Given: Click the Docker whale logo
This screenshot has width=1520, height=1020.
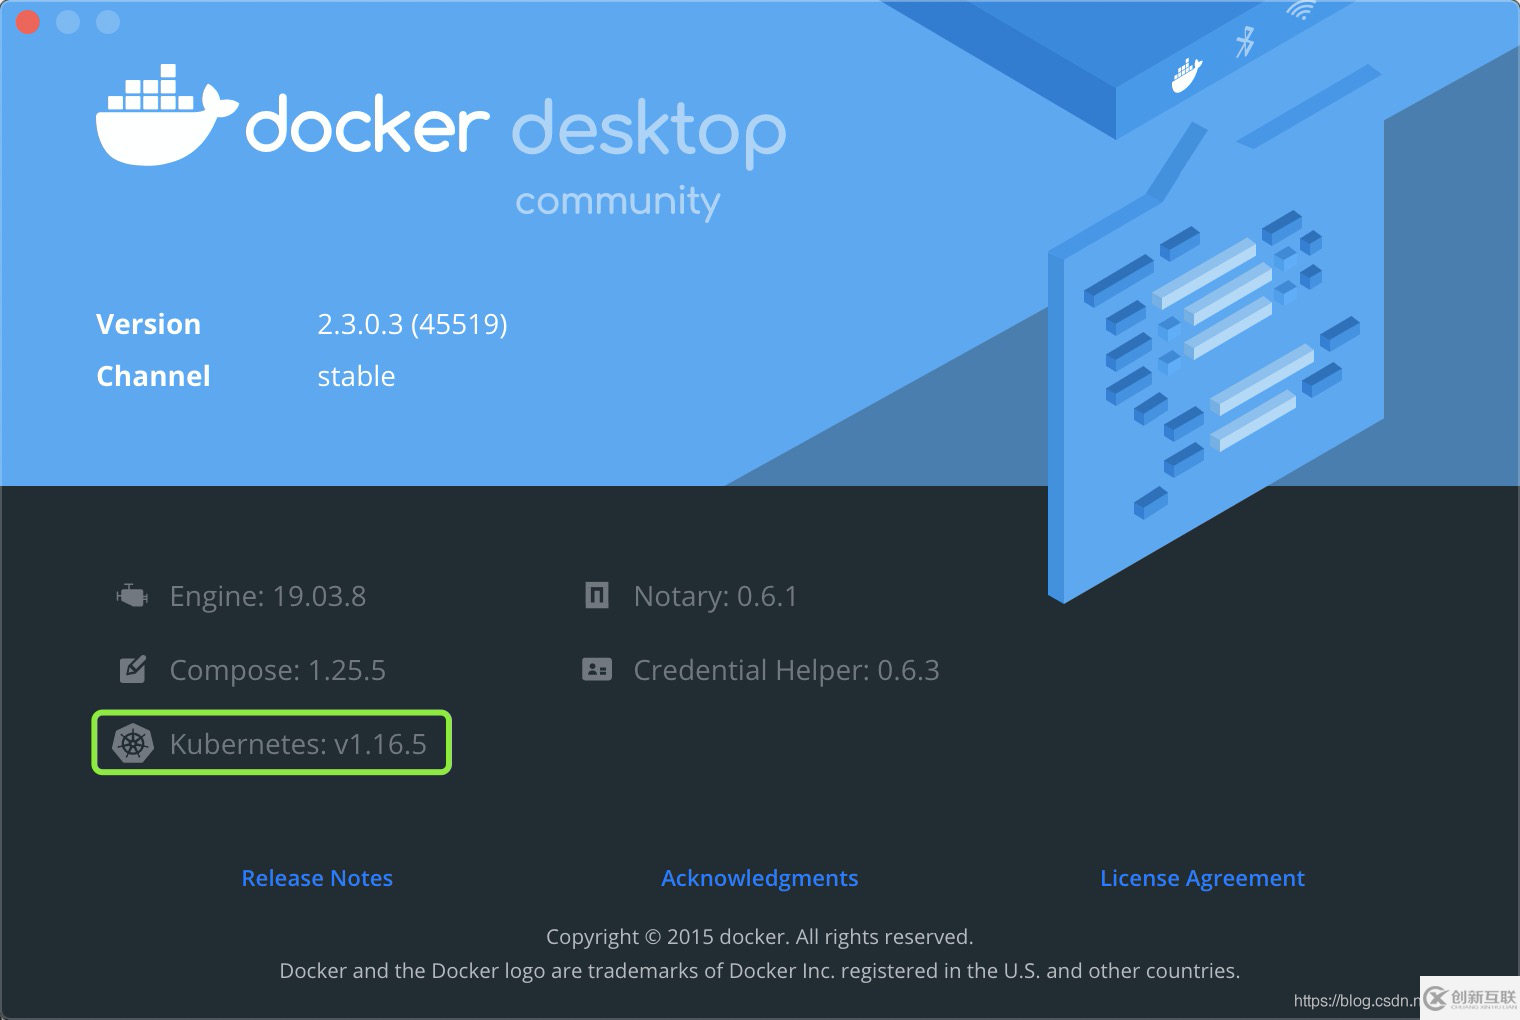Looking at the screenshot, I should [x=165, y=115].
